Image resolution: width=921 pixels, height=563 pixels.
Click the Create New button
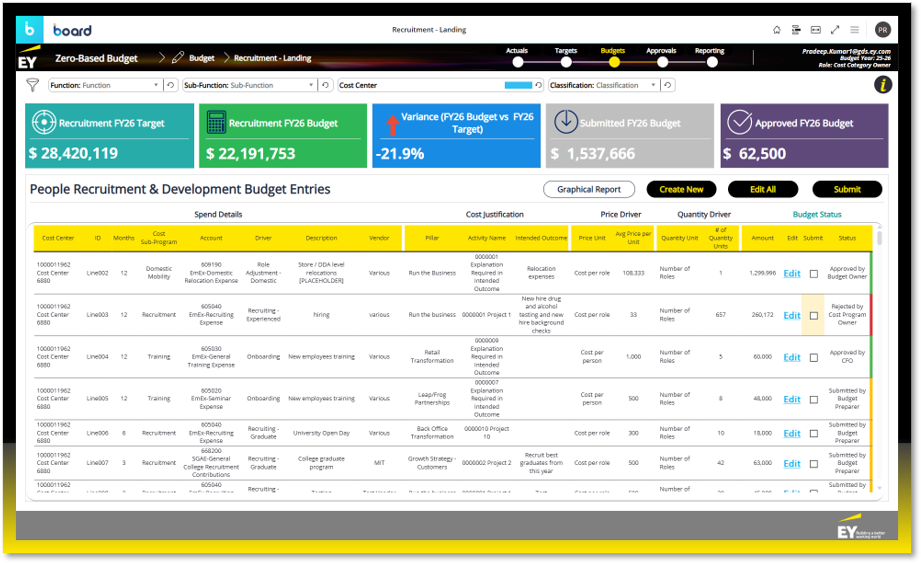681,189
